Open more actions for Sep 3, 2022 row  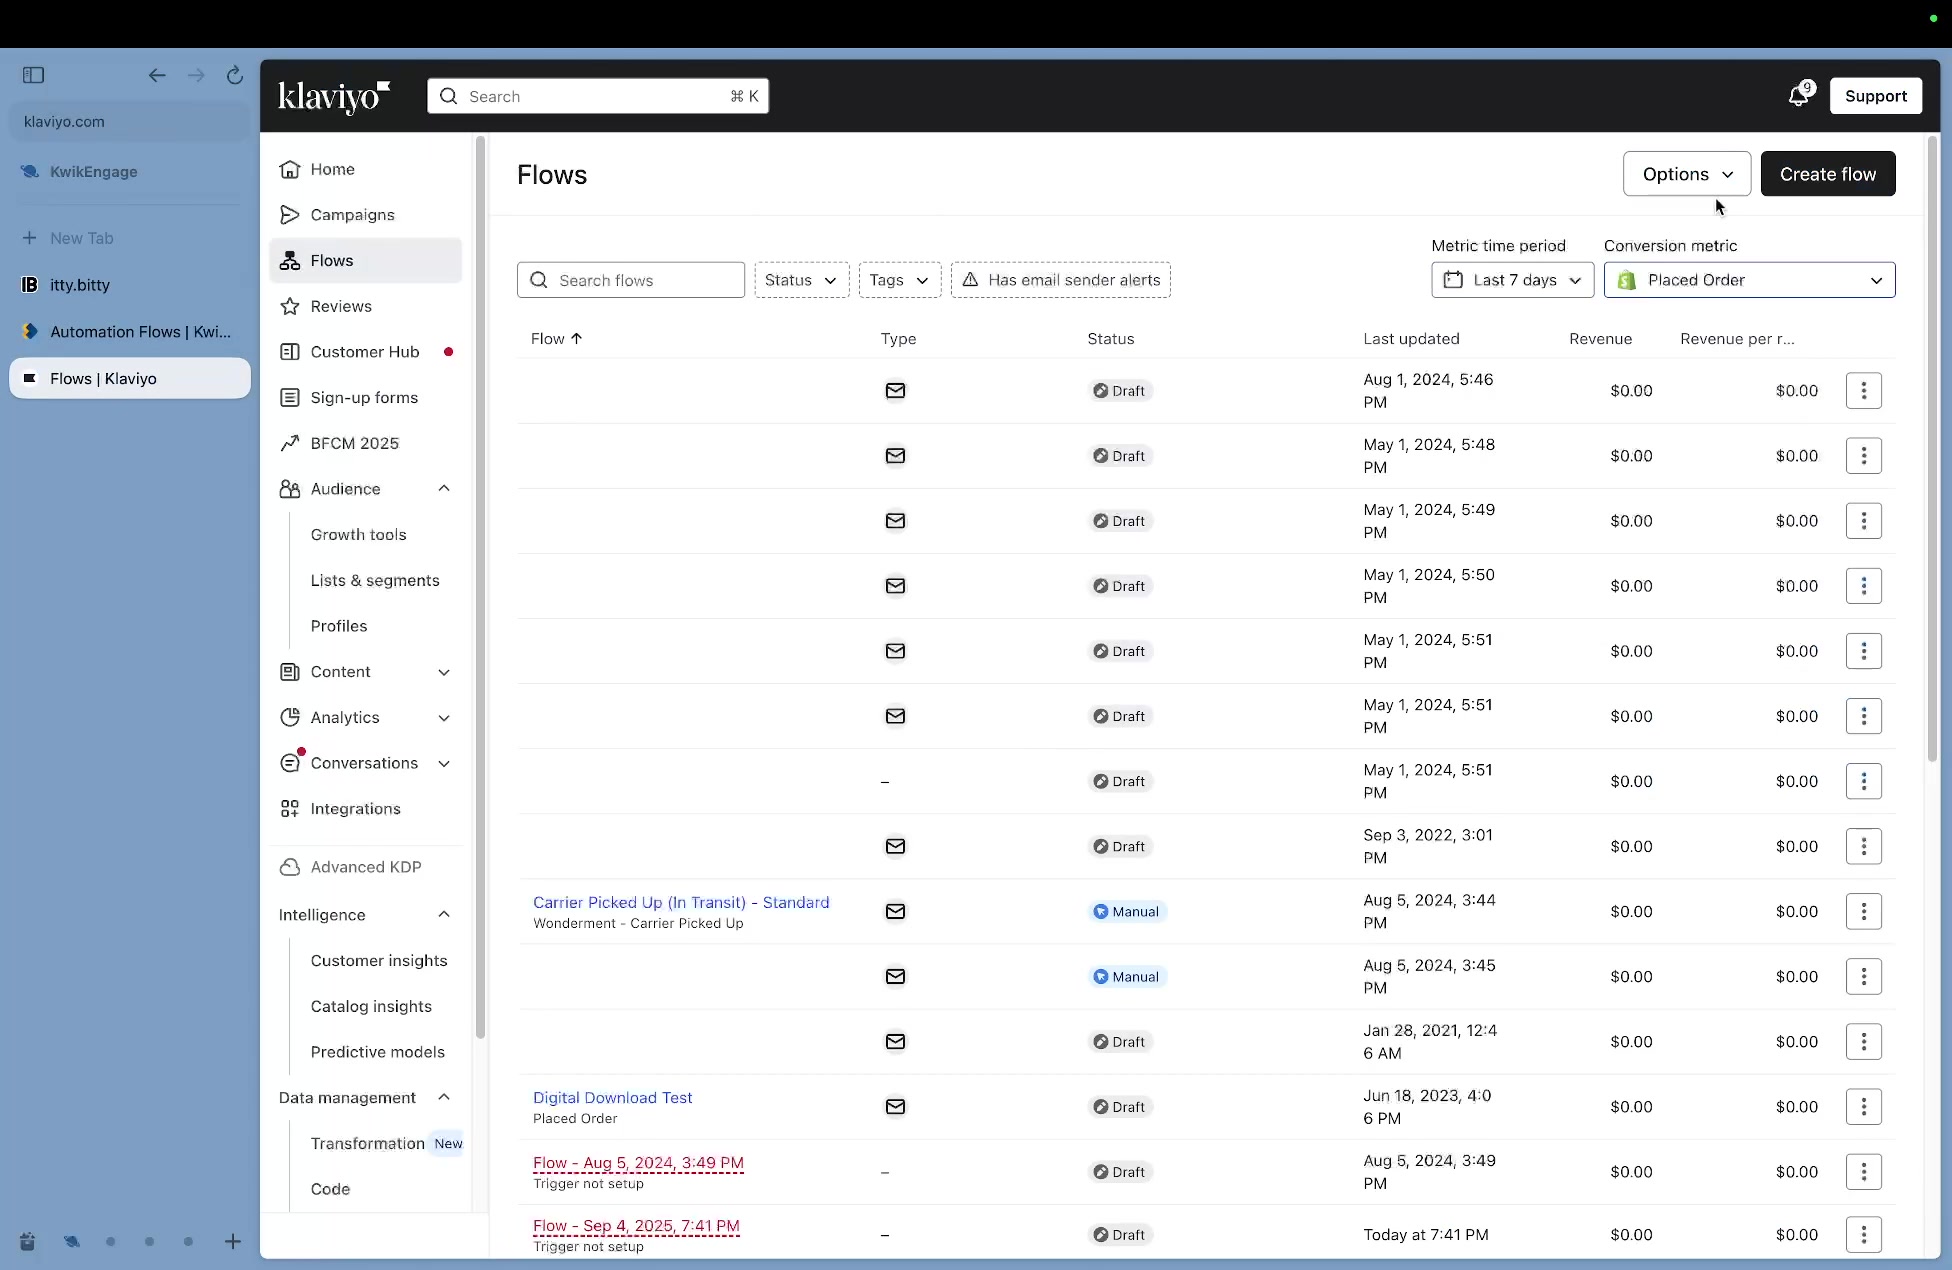[x=1864, y=846]
